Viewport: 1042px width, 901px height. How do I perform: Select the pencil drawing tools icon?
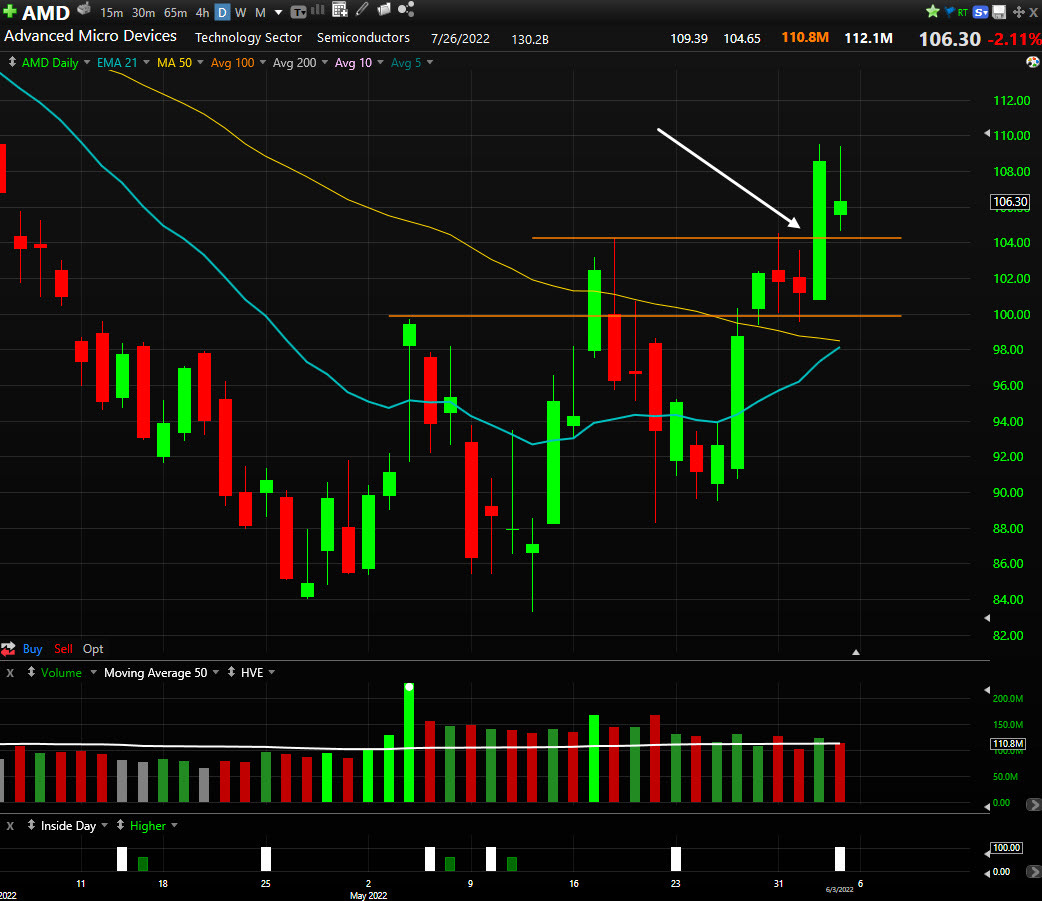pos(362,9)
